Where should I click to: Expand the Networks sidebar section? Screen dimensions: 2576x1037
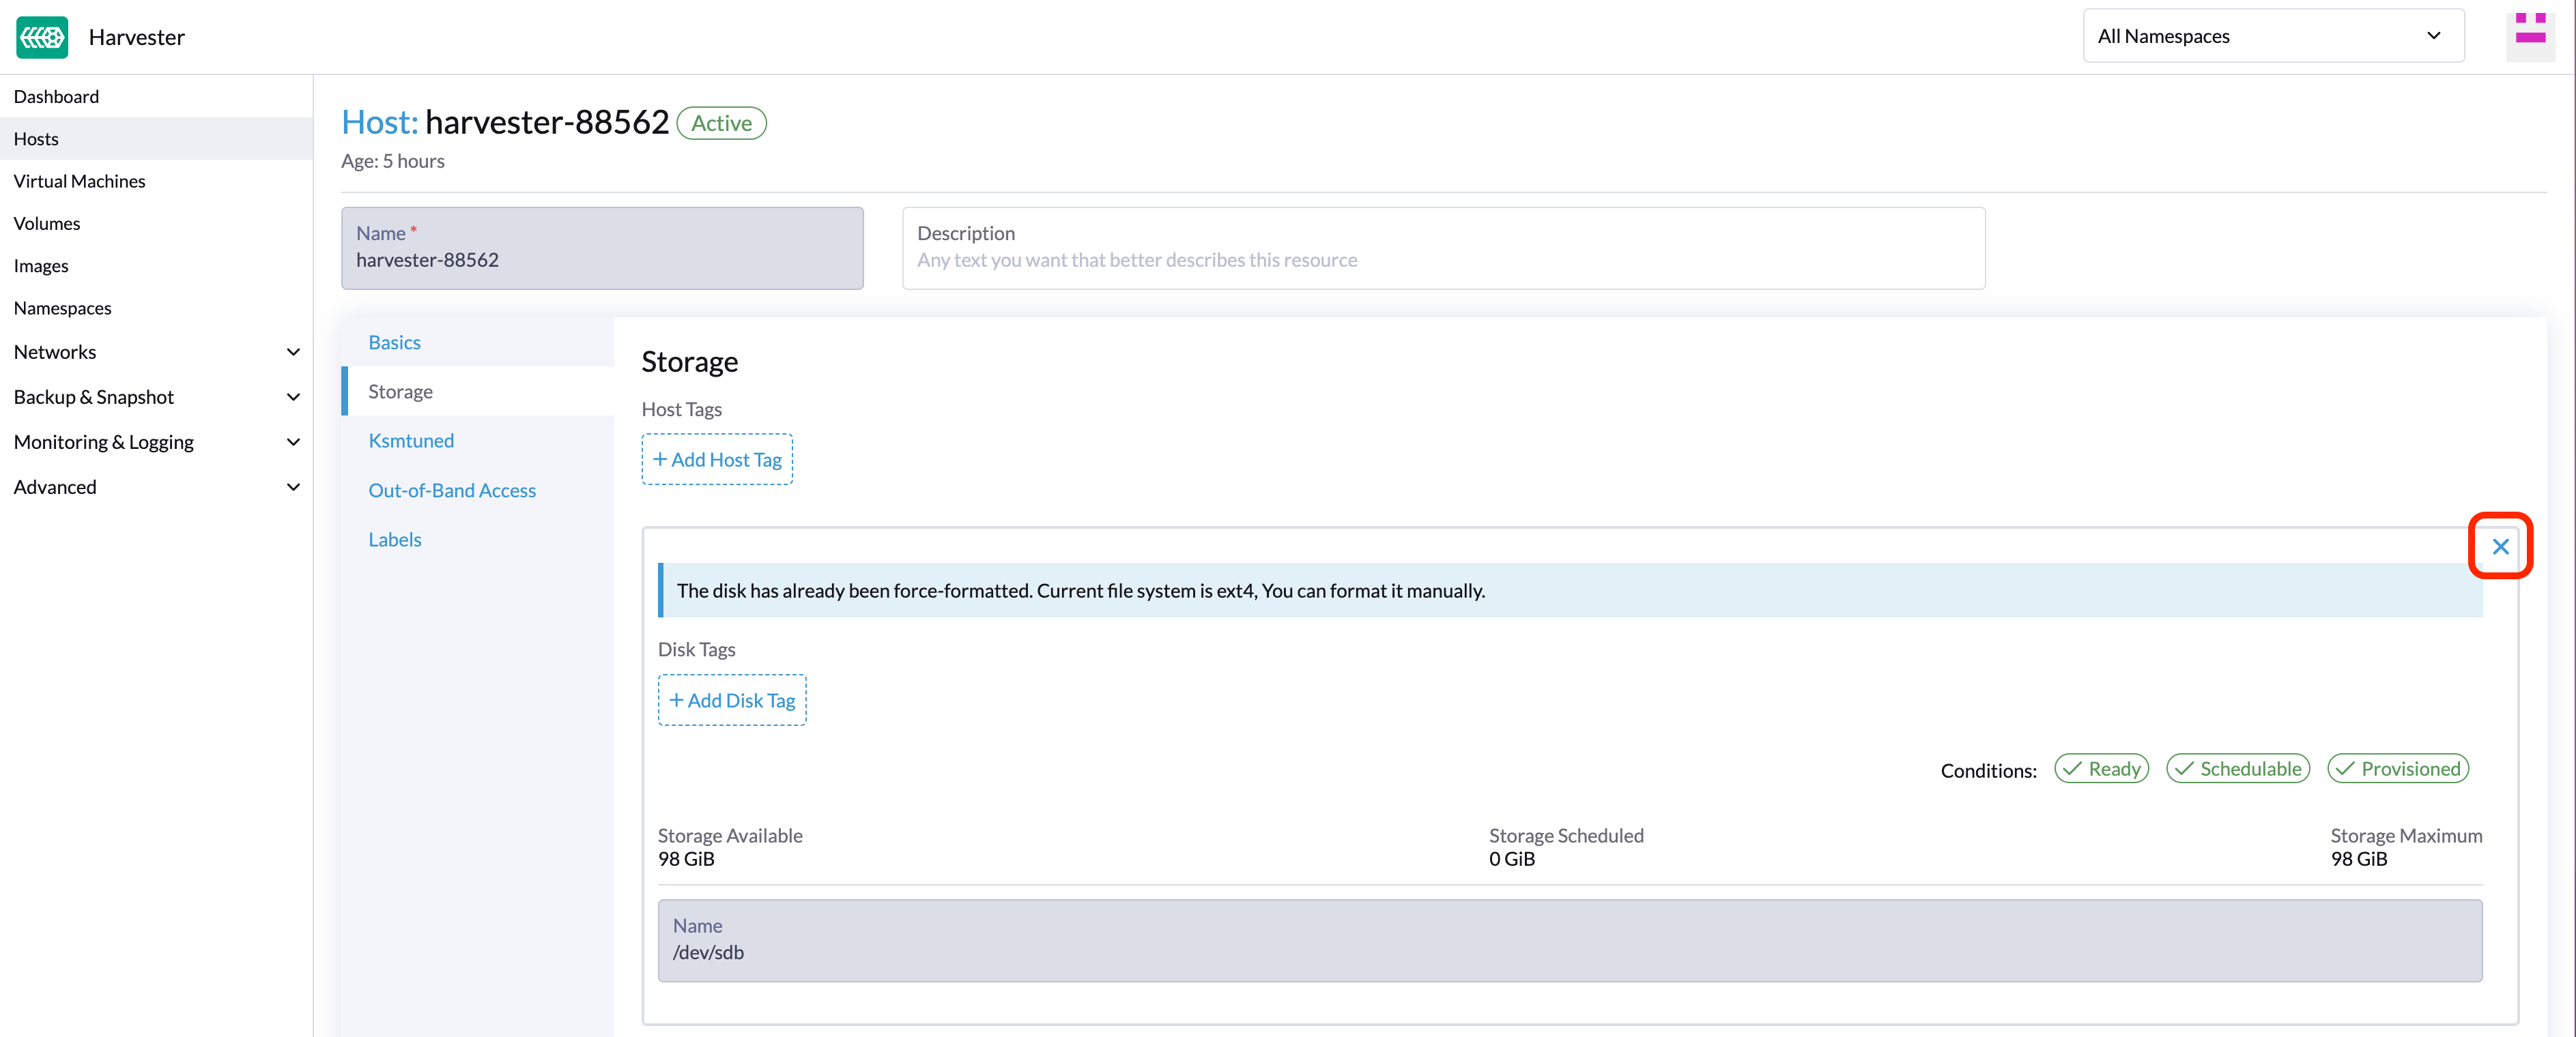pyautogui.click(x=293, y=352)
